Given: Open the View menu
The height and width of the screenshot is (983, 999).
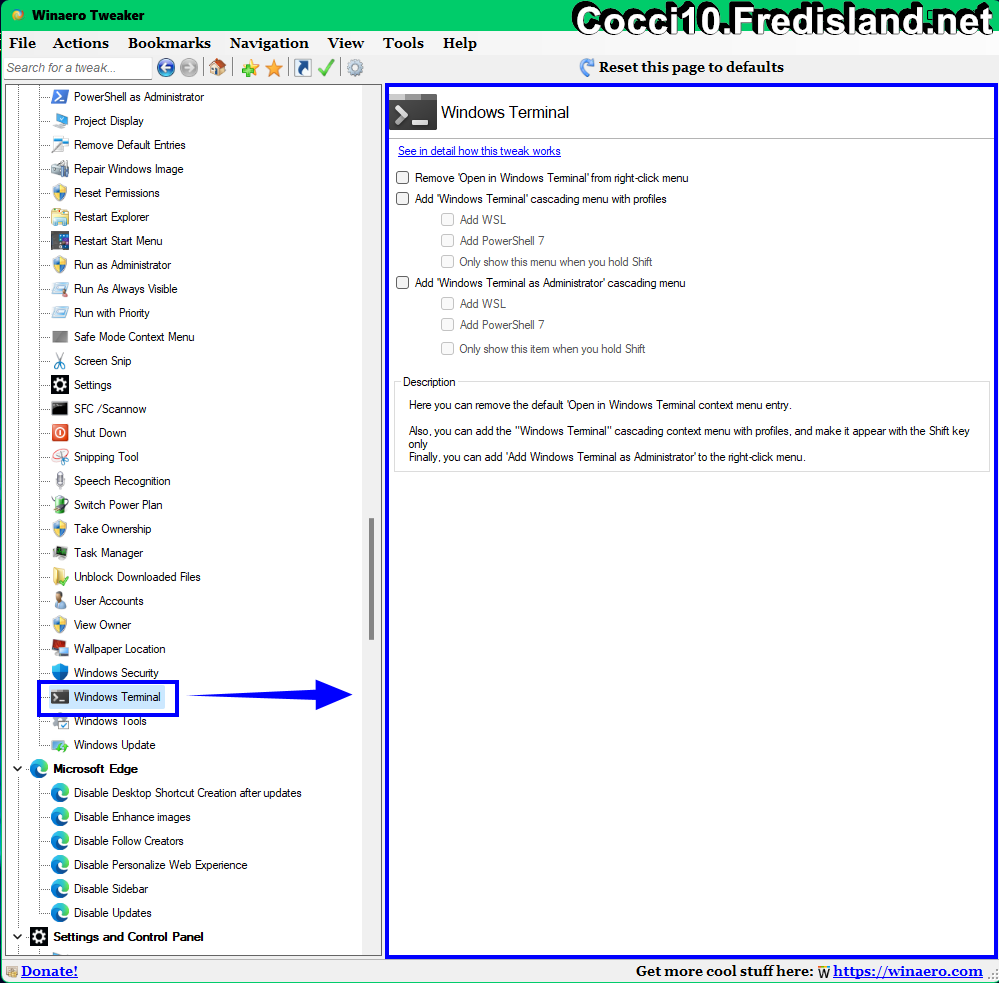Looking at the screenshot, I should click(346, 43).
